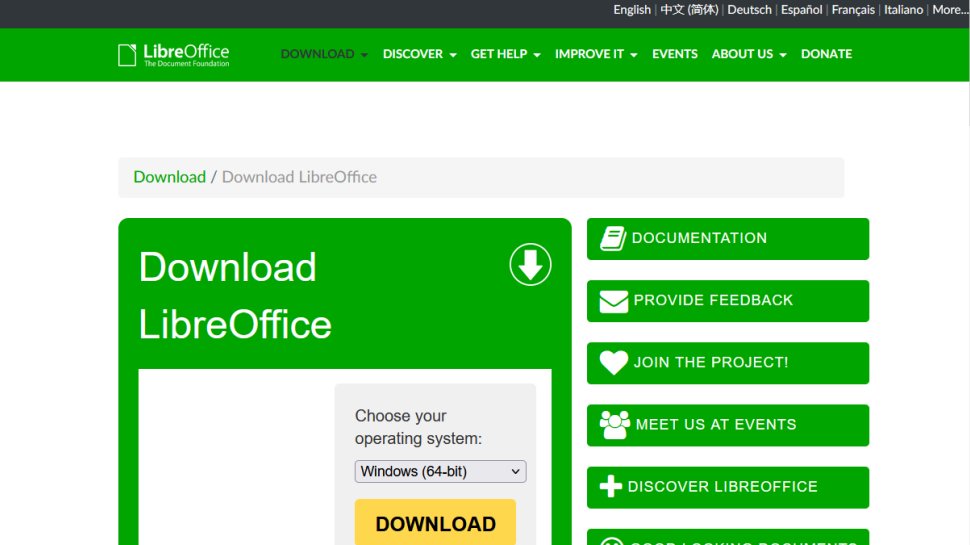Click the Provide Feedback envelope icon
970x545 pixels.
(614, 301)
